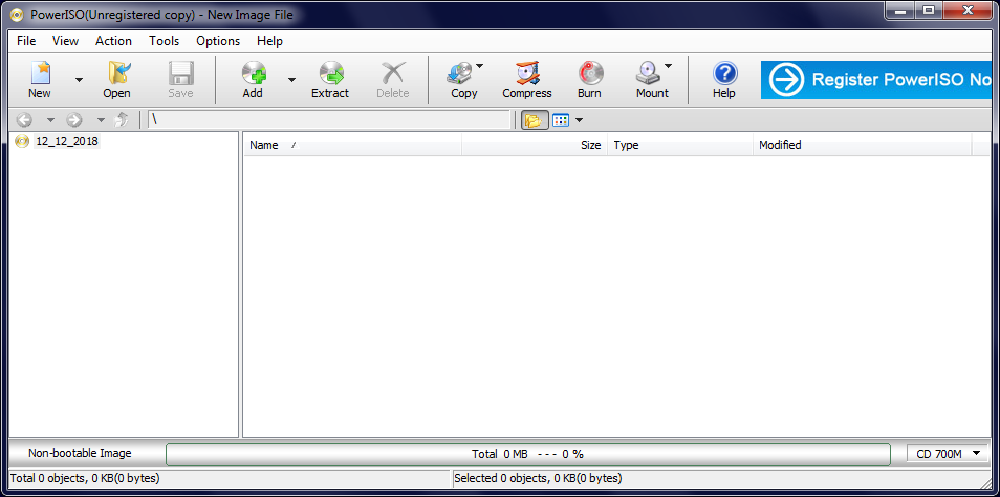Screen dimensions: 1000x497
Task: Click the Forward navigation arrow icon
Action: tap(74, 120)
